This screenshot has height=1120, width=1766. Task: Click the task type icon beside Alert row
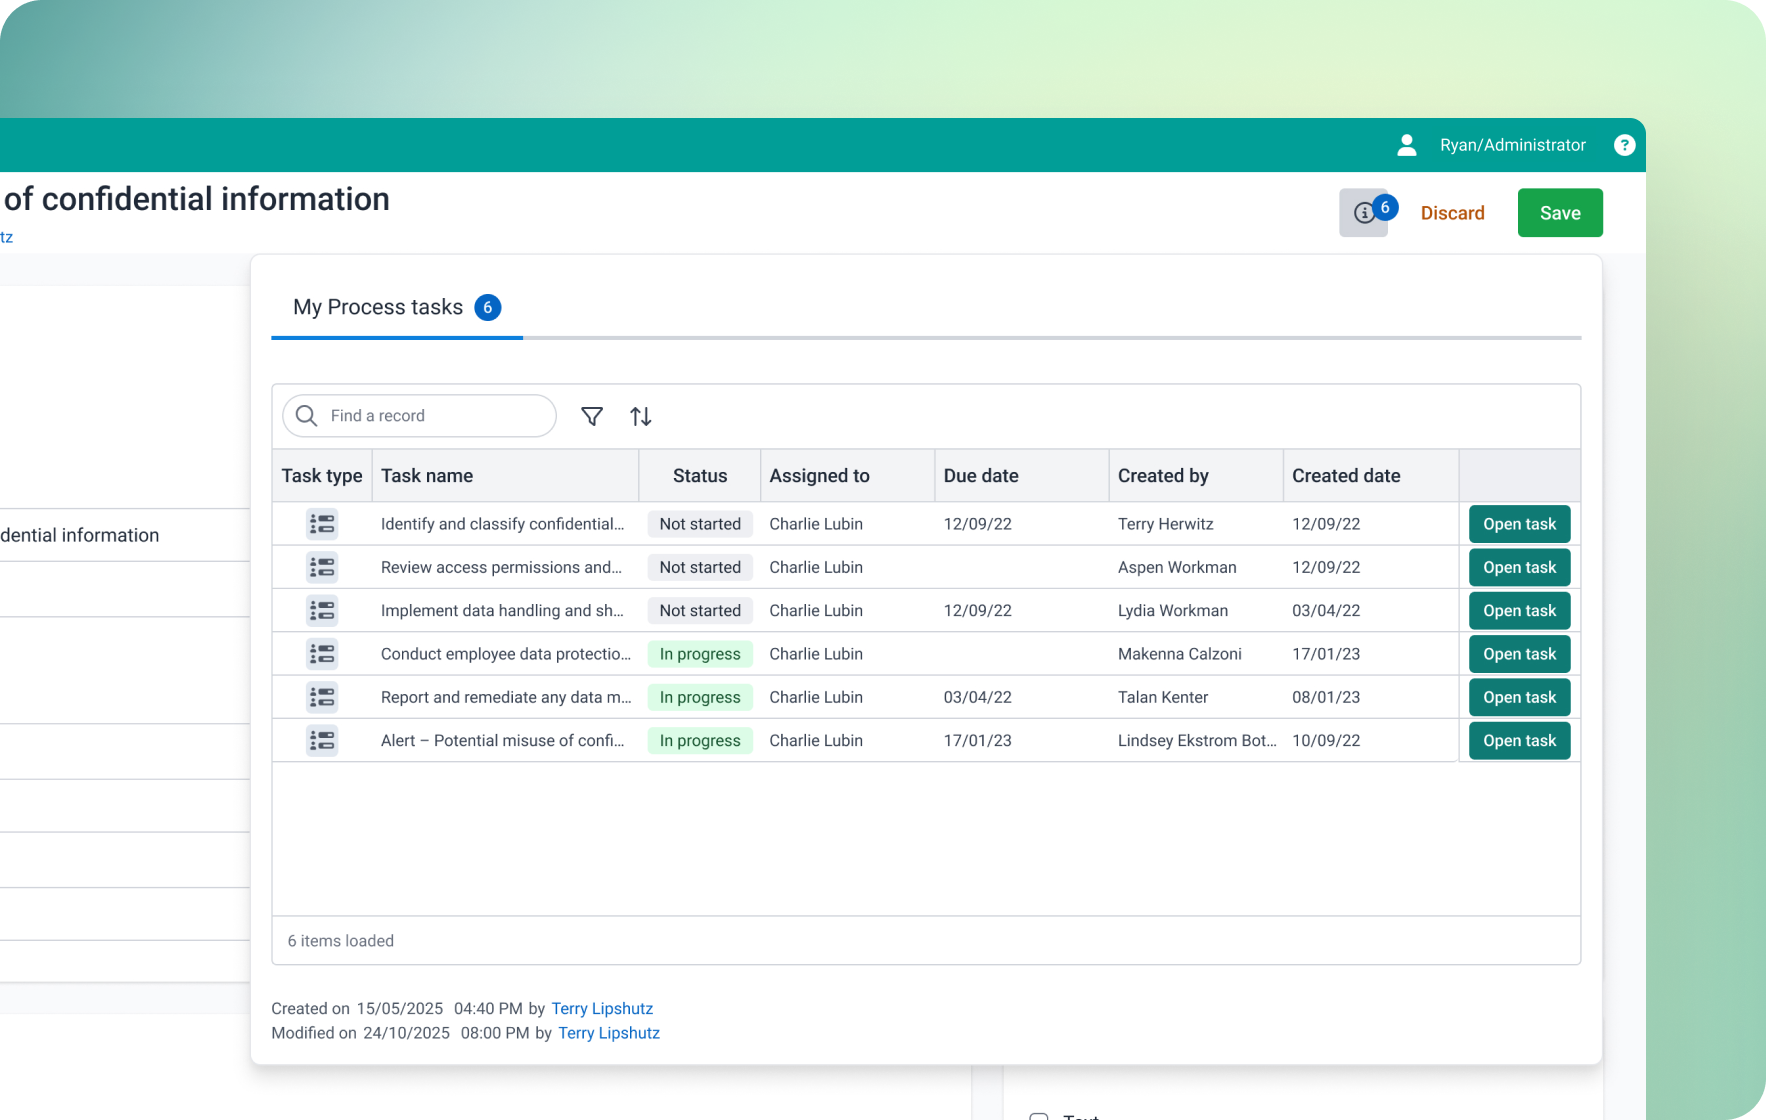click(322, 740)
